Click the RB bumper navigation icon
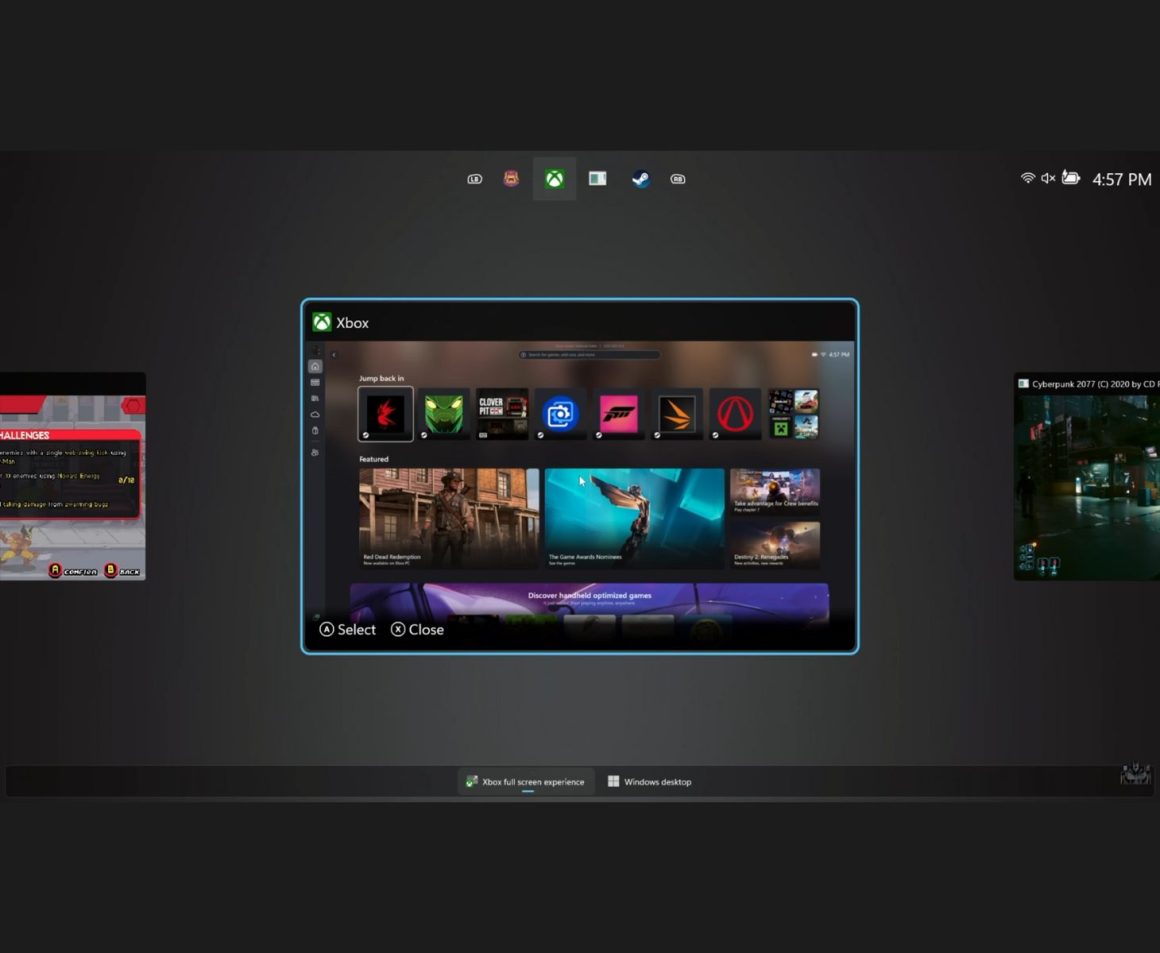 (x=678, y=179)
